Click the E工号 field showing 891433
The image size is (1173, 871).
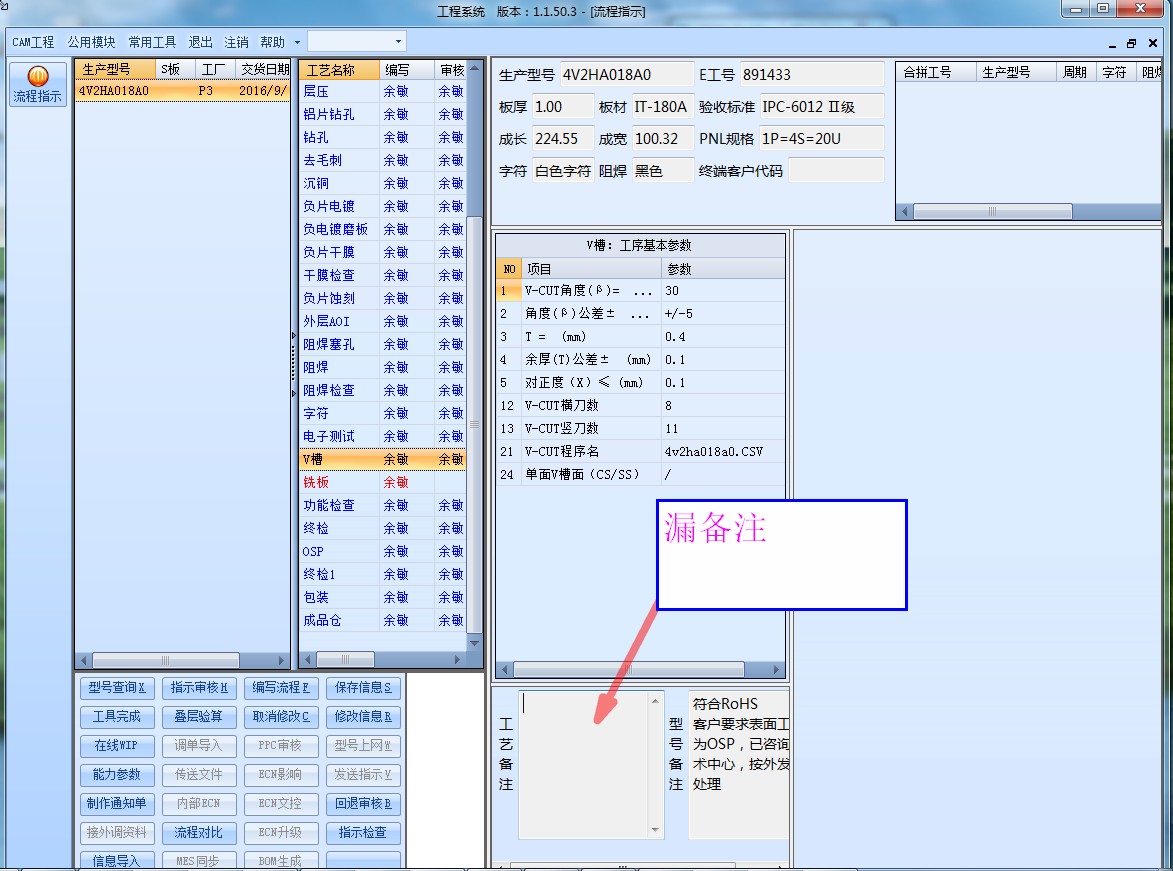pyautogui.click(x=812, y=75)
